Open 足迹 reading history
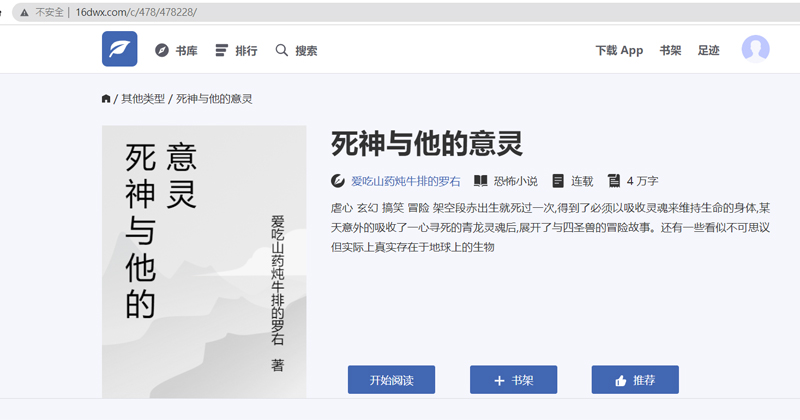The height and width of the screenshot is (420, 800). coord(709,51)
